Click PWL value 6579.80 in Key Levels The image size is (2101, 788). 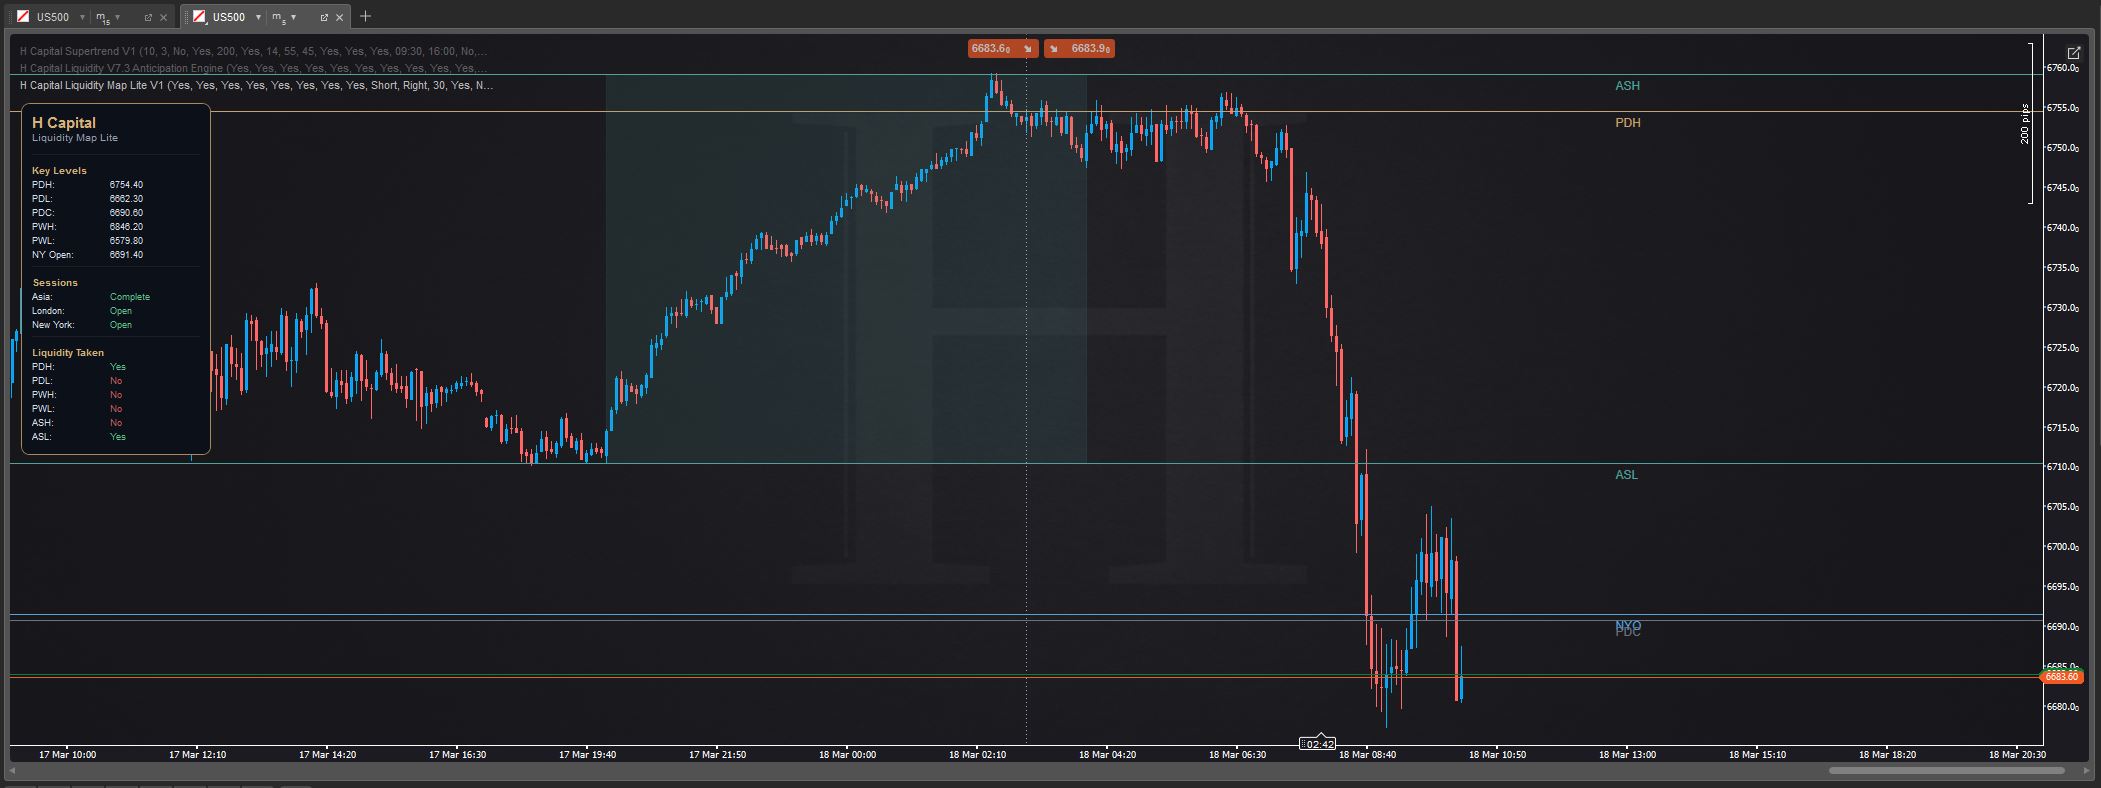(126, 241)
